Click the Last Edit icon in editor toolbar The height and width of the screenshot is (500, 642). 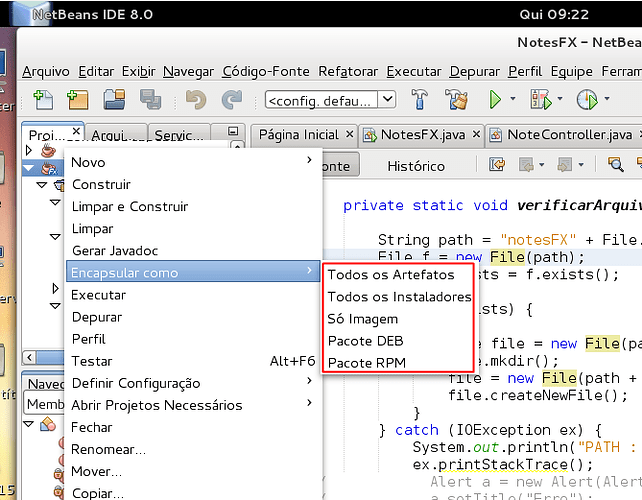coord(497,165)
